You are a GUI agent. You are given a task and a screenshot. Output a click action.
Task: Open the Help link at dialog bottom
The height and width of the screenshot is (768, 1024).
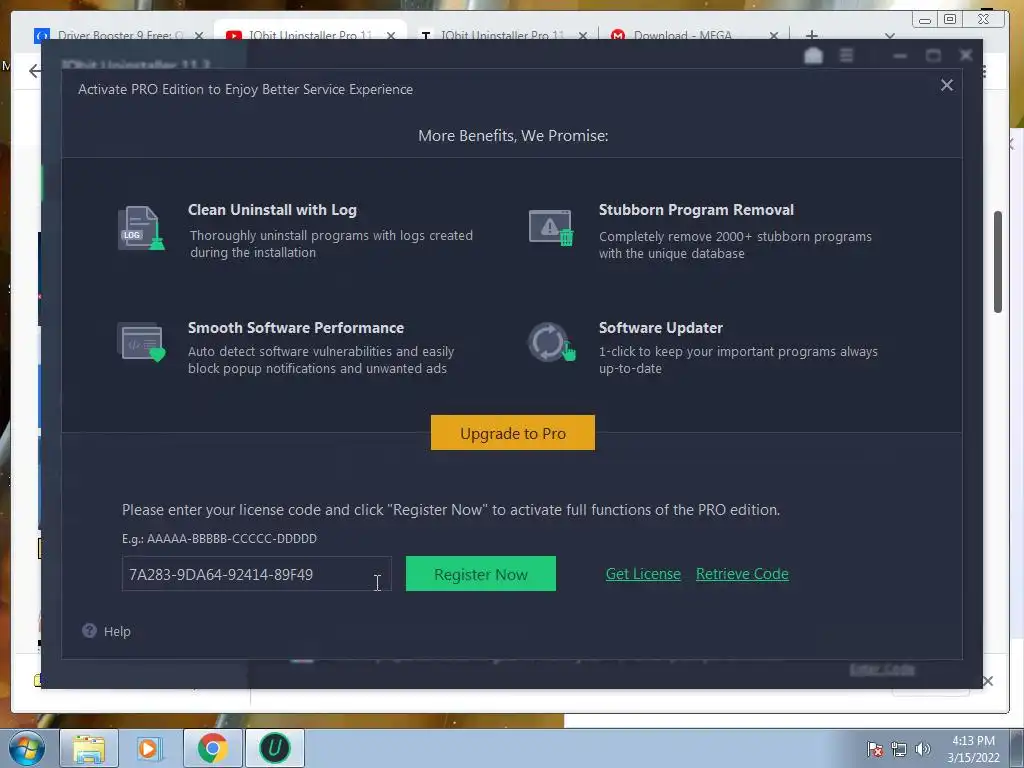[117, 632]
